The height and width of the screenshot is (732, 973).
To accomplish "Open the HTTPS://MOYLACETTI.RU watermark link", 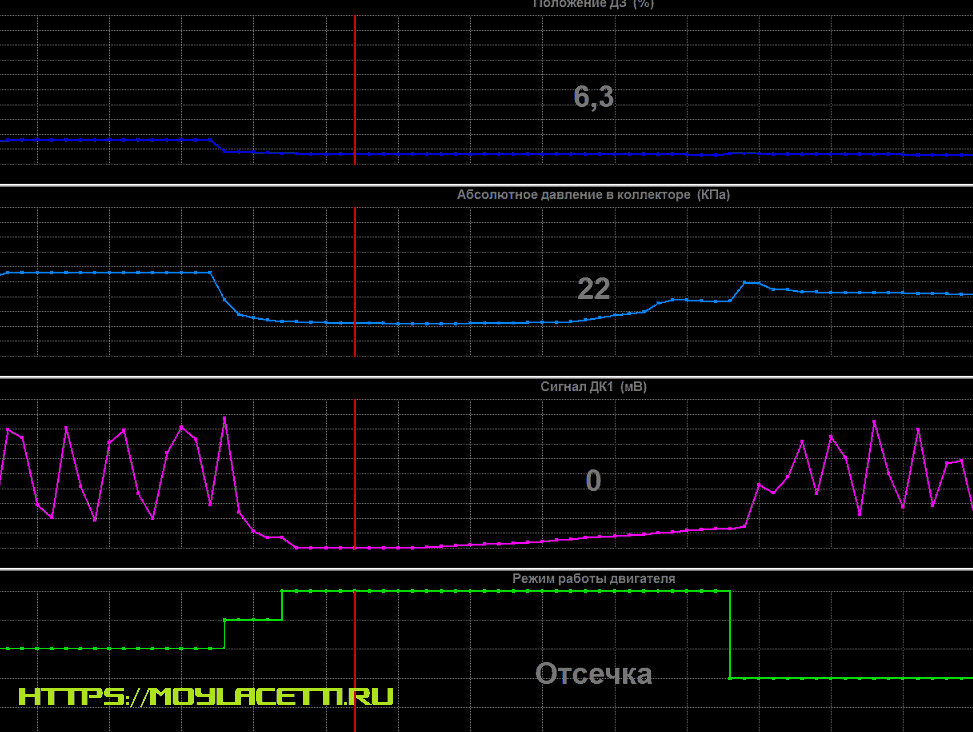I will point(206,696).
